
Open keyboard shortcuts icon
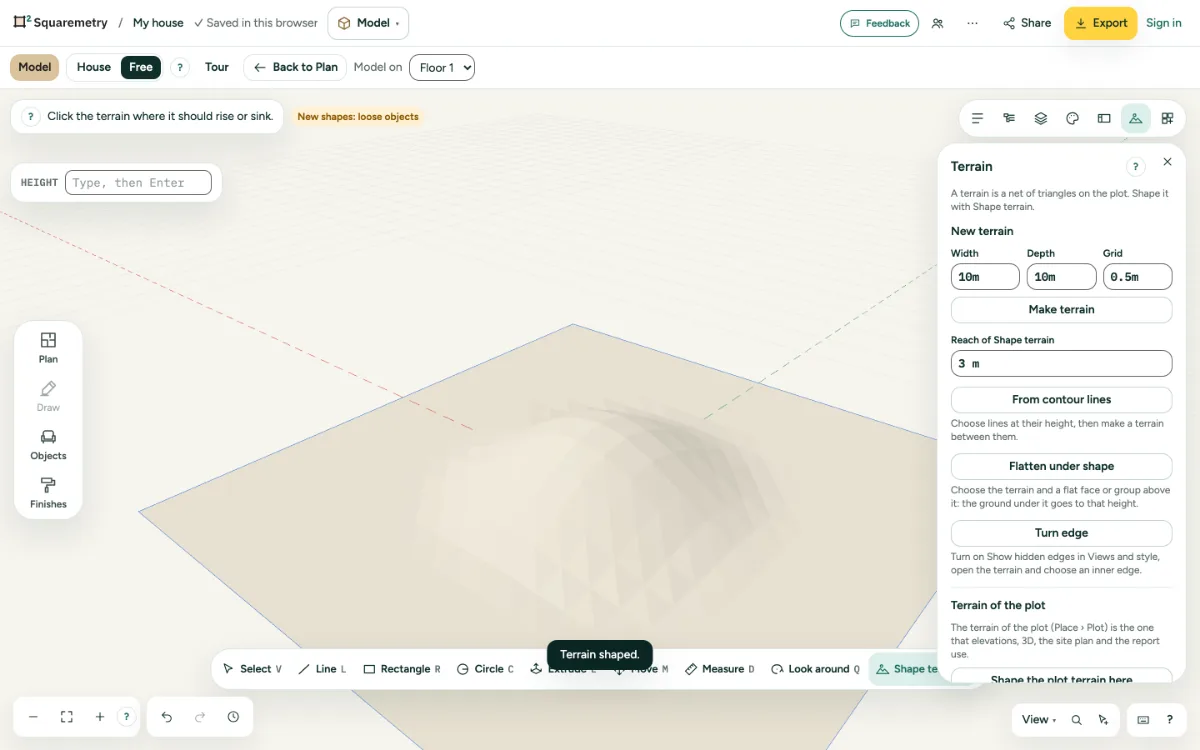click(1144, 720)
